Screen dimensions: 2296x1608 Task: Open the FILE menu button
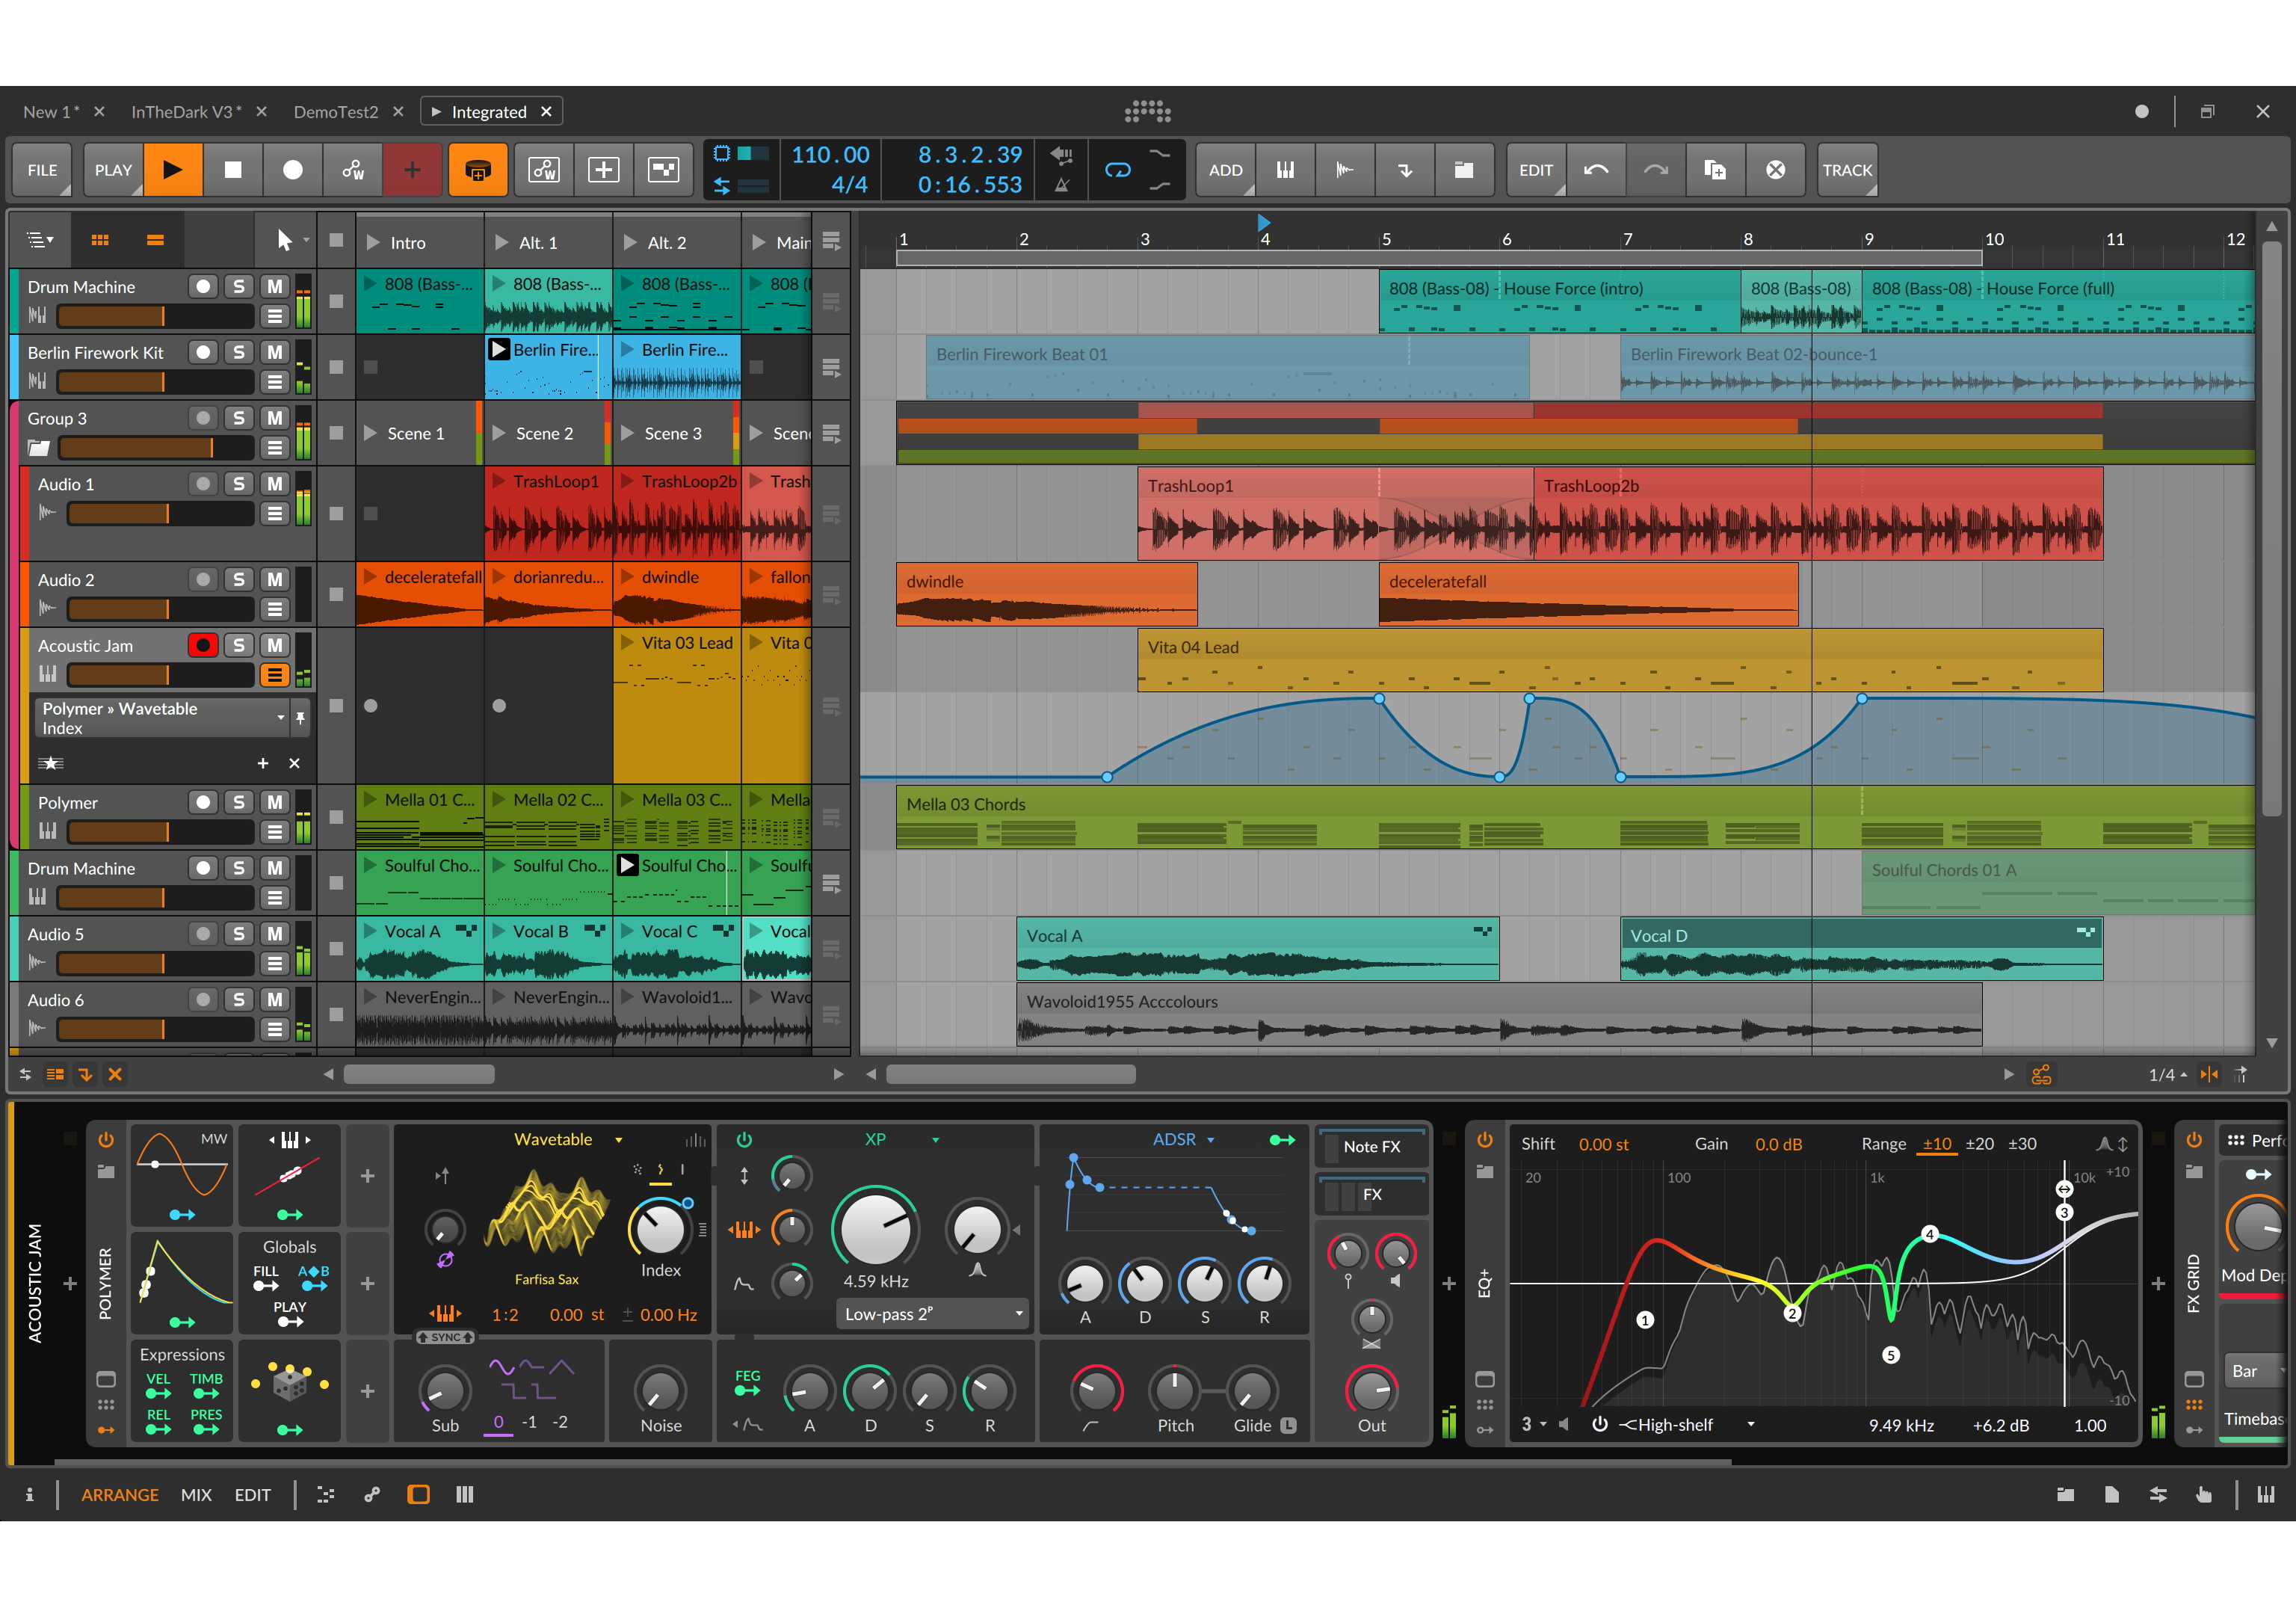[x=42, y=170]
